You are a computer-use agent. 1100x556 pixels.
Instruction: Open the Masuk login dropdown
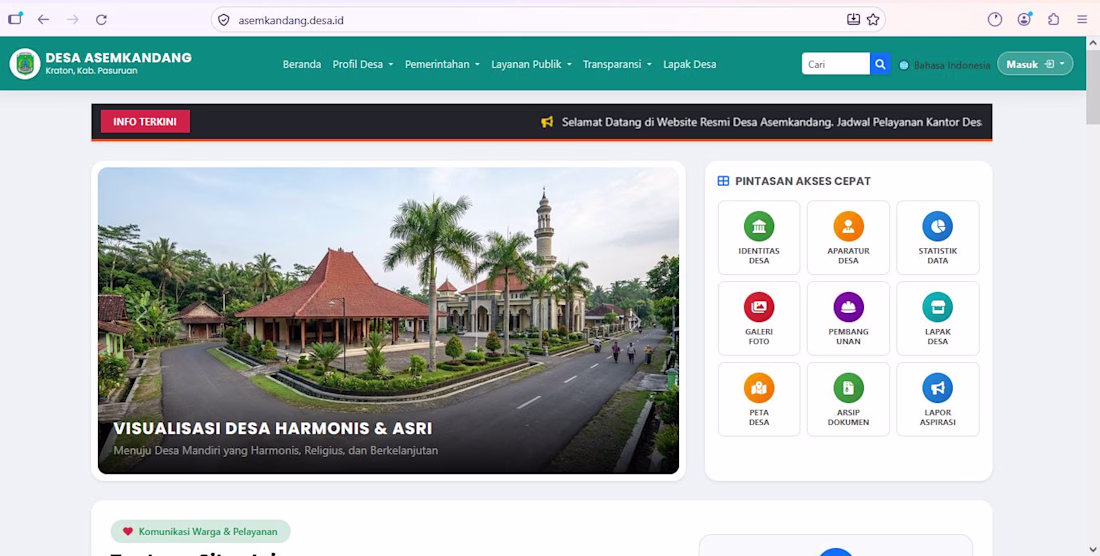point(1035,64)
